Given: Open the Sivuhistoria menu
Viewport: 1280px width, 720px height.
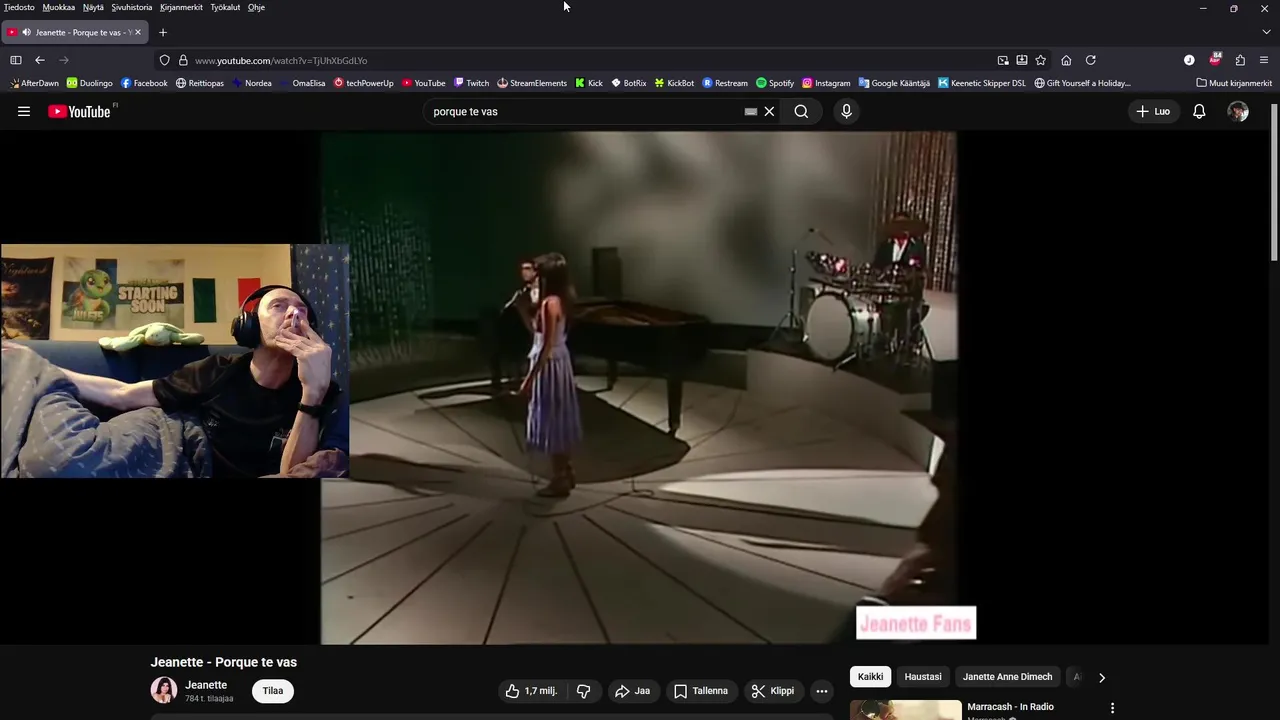Looking at the screenshot, I should click(x=132, y=7).
